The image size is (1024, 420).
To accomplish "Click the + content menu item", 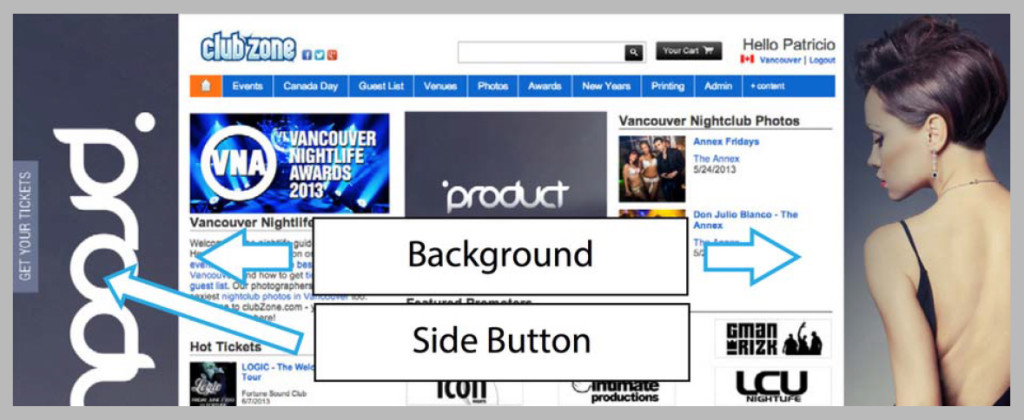I will pos(767,86).
